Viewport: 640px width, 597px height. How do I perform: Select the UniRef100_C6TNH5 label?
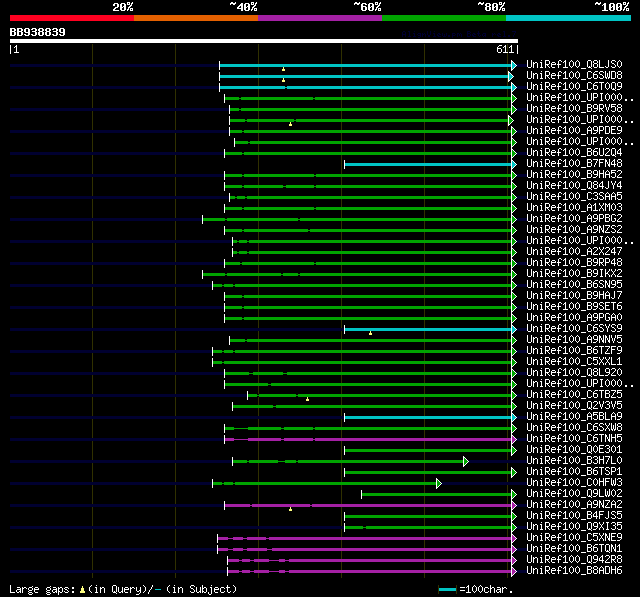[x=574, y=439]
